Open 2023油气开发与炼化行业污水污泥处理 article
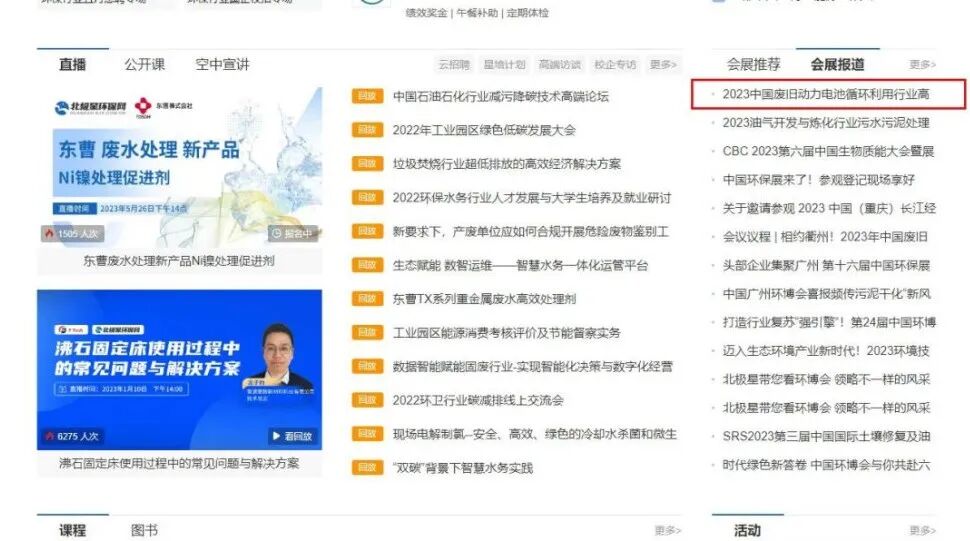This screenshot has width=970, height=541. 826,122
